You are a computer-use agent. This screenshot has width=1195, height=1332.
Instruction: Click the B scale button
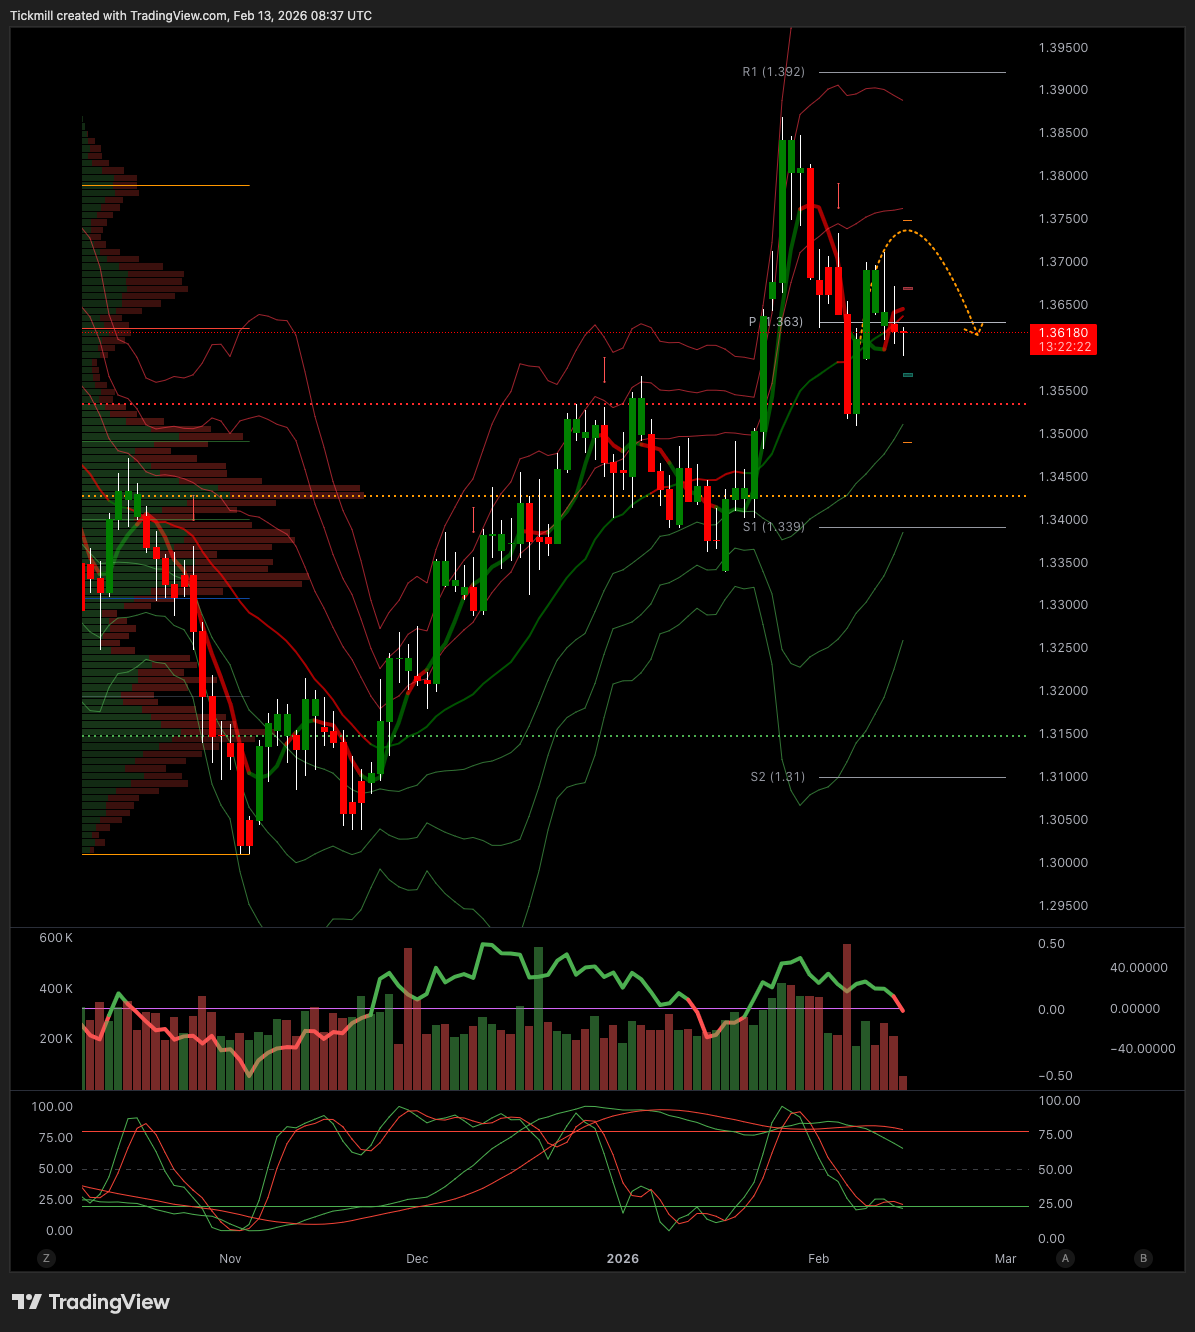pos(1144,1258)
